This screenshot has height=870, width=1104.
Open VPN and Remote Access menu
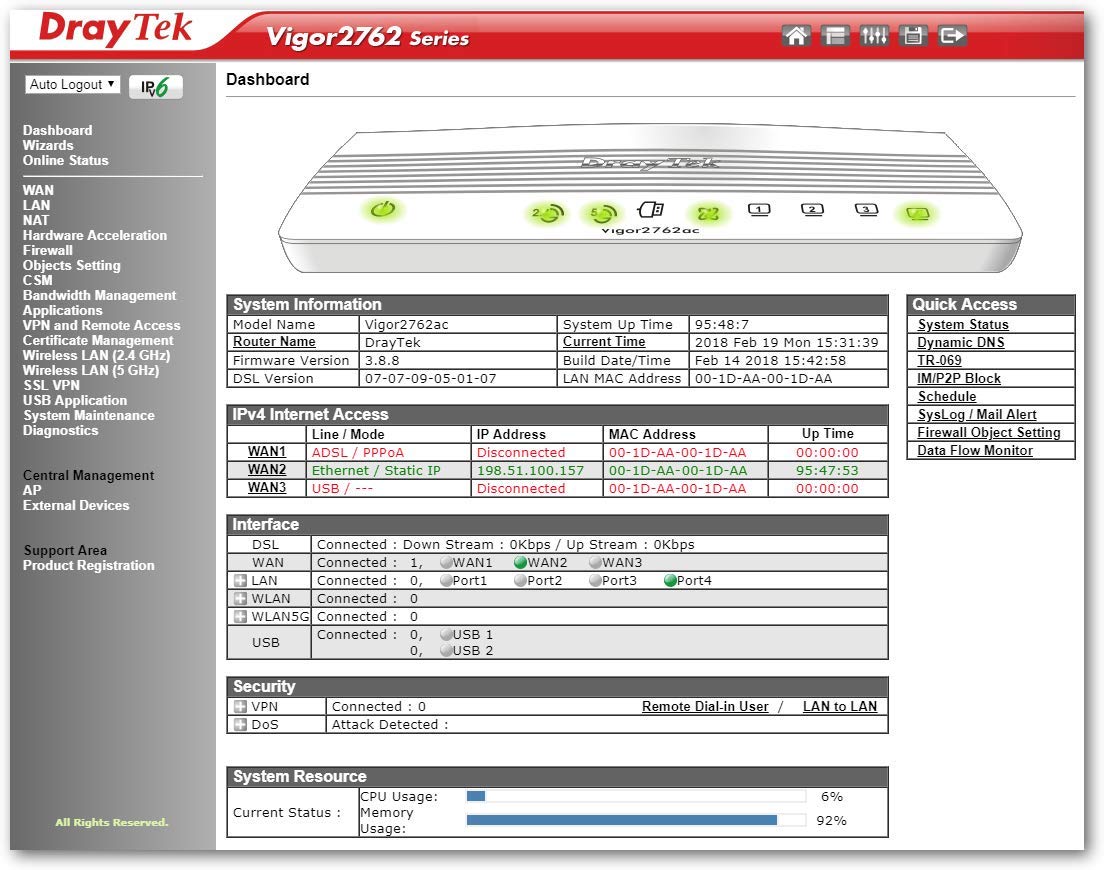101,325
